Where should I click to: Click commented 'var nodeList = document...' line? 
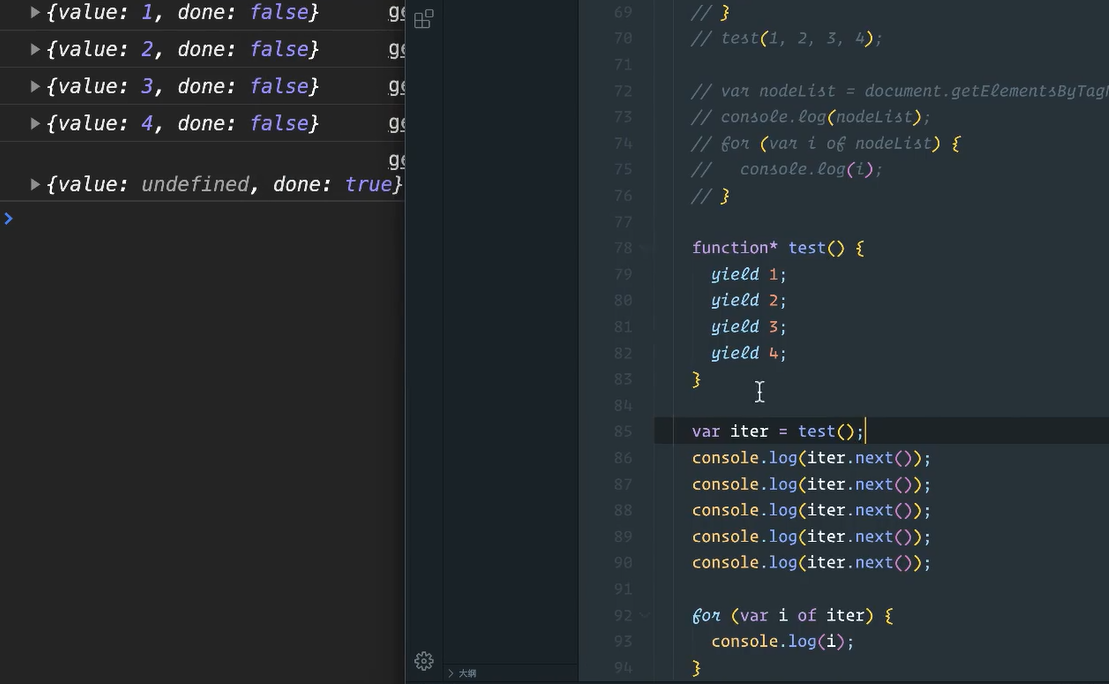point(900,91)
